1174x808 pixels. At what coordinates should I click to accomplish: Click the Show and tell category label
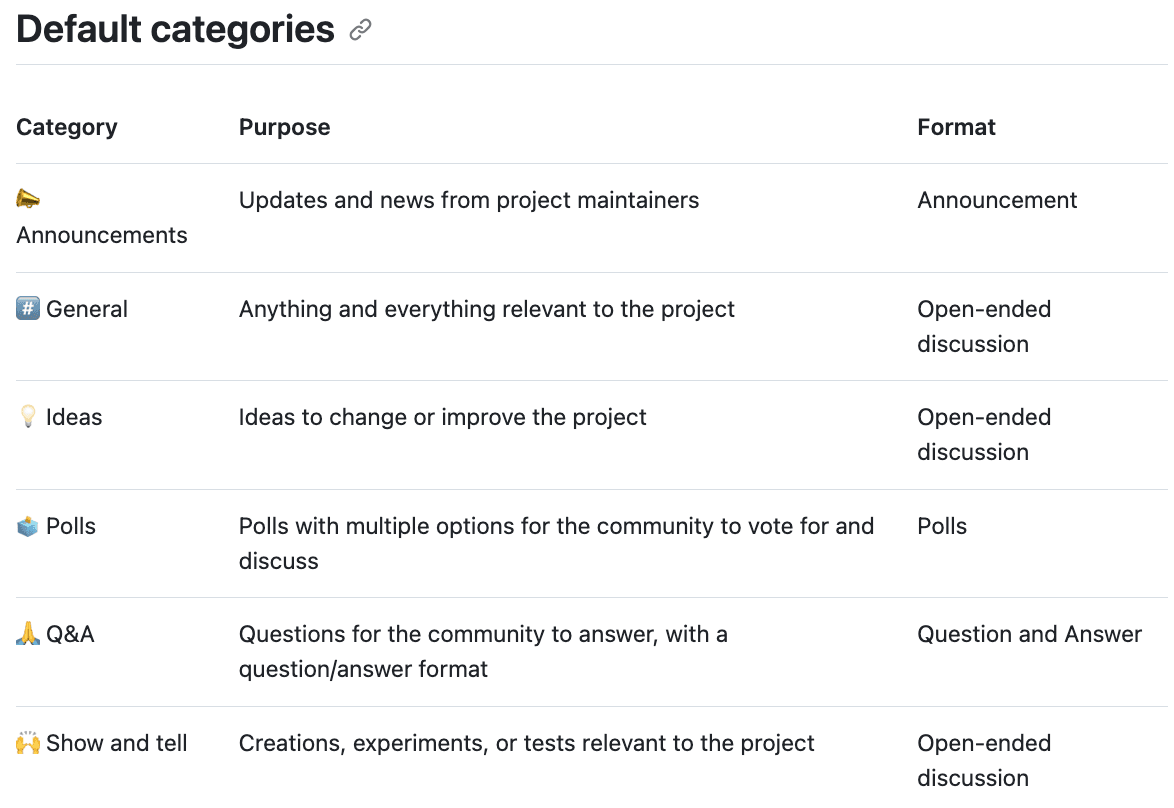[117, 743]
